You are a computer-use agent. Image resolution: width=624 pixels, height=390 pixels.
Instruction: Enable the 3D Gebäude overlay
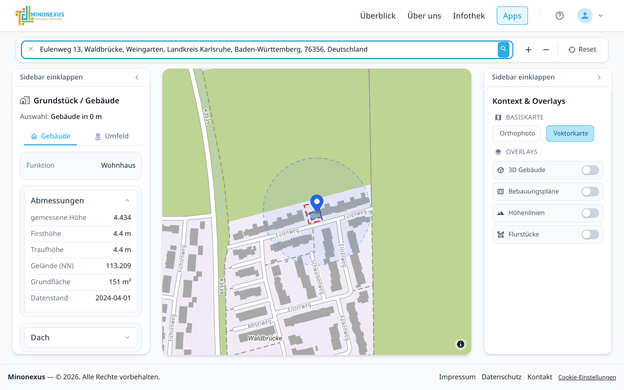tap(590, 170)
